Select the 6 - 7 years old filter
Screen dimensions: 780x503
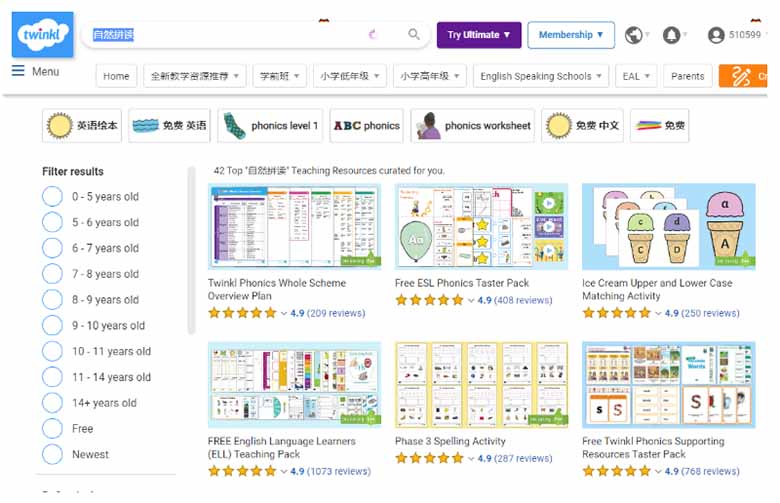point(52,248)
